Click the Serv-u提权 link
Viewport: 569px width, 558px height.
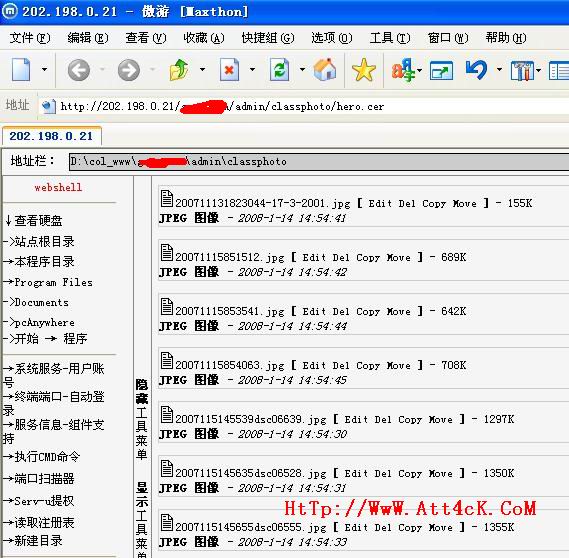tap(44, 501)
